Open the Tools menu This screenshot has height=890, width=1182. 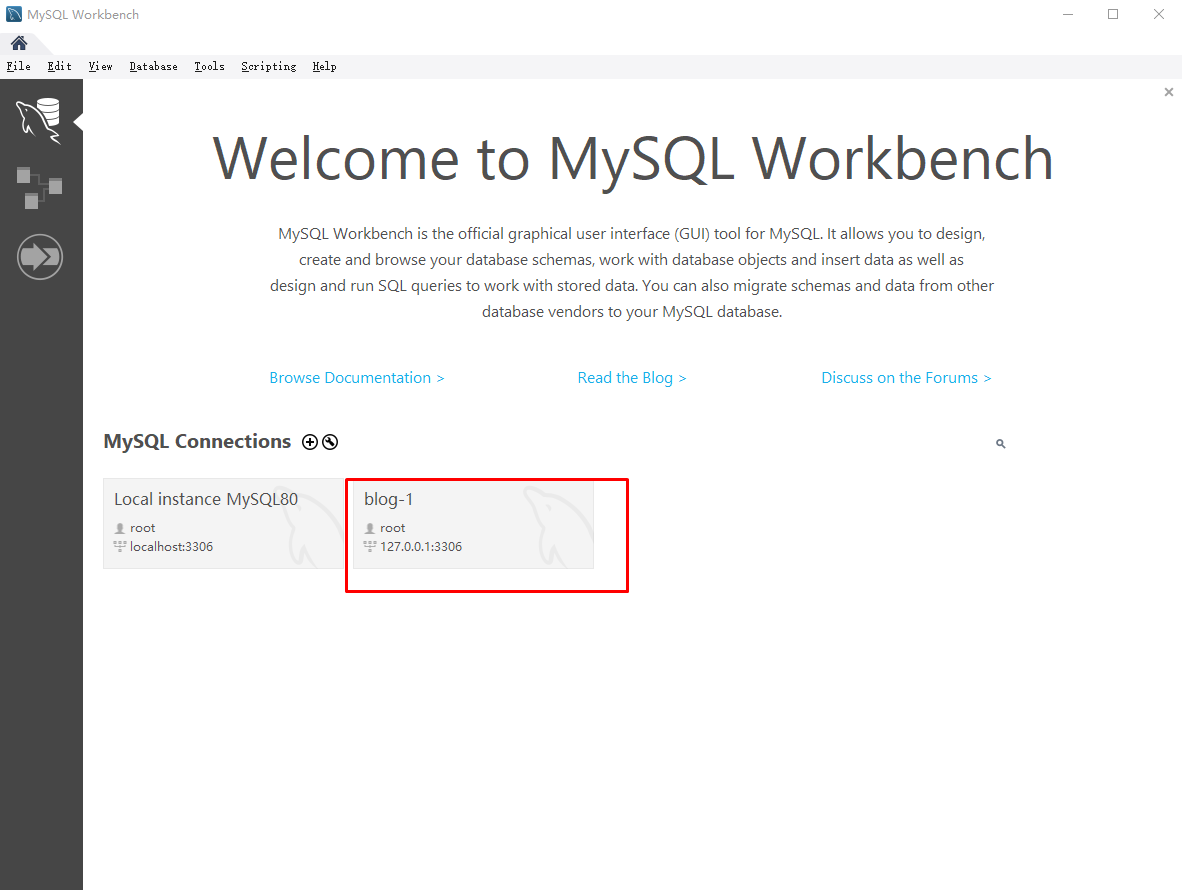tap(210, 66)
